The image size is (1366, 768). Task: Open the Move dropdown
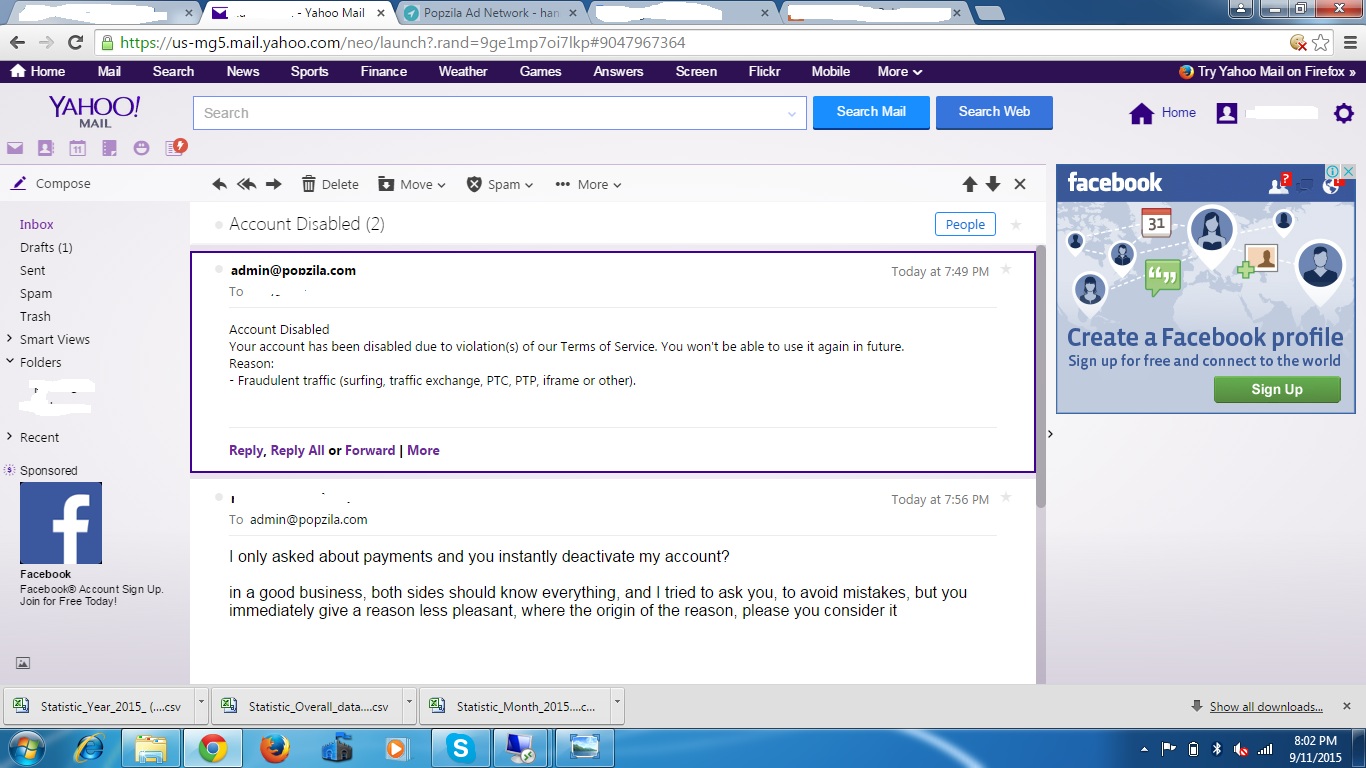412,184
